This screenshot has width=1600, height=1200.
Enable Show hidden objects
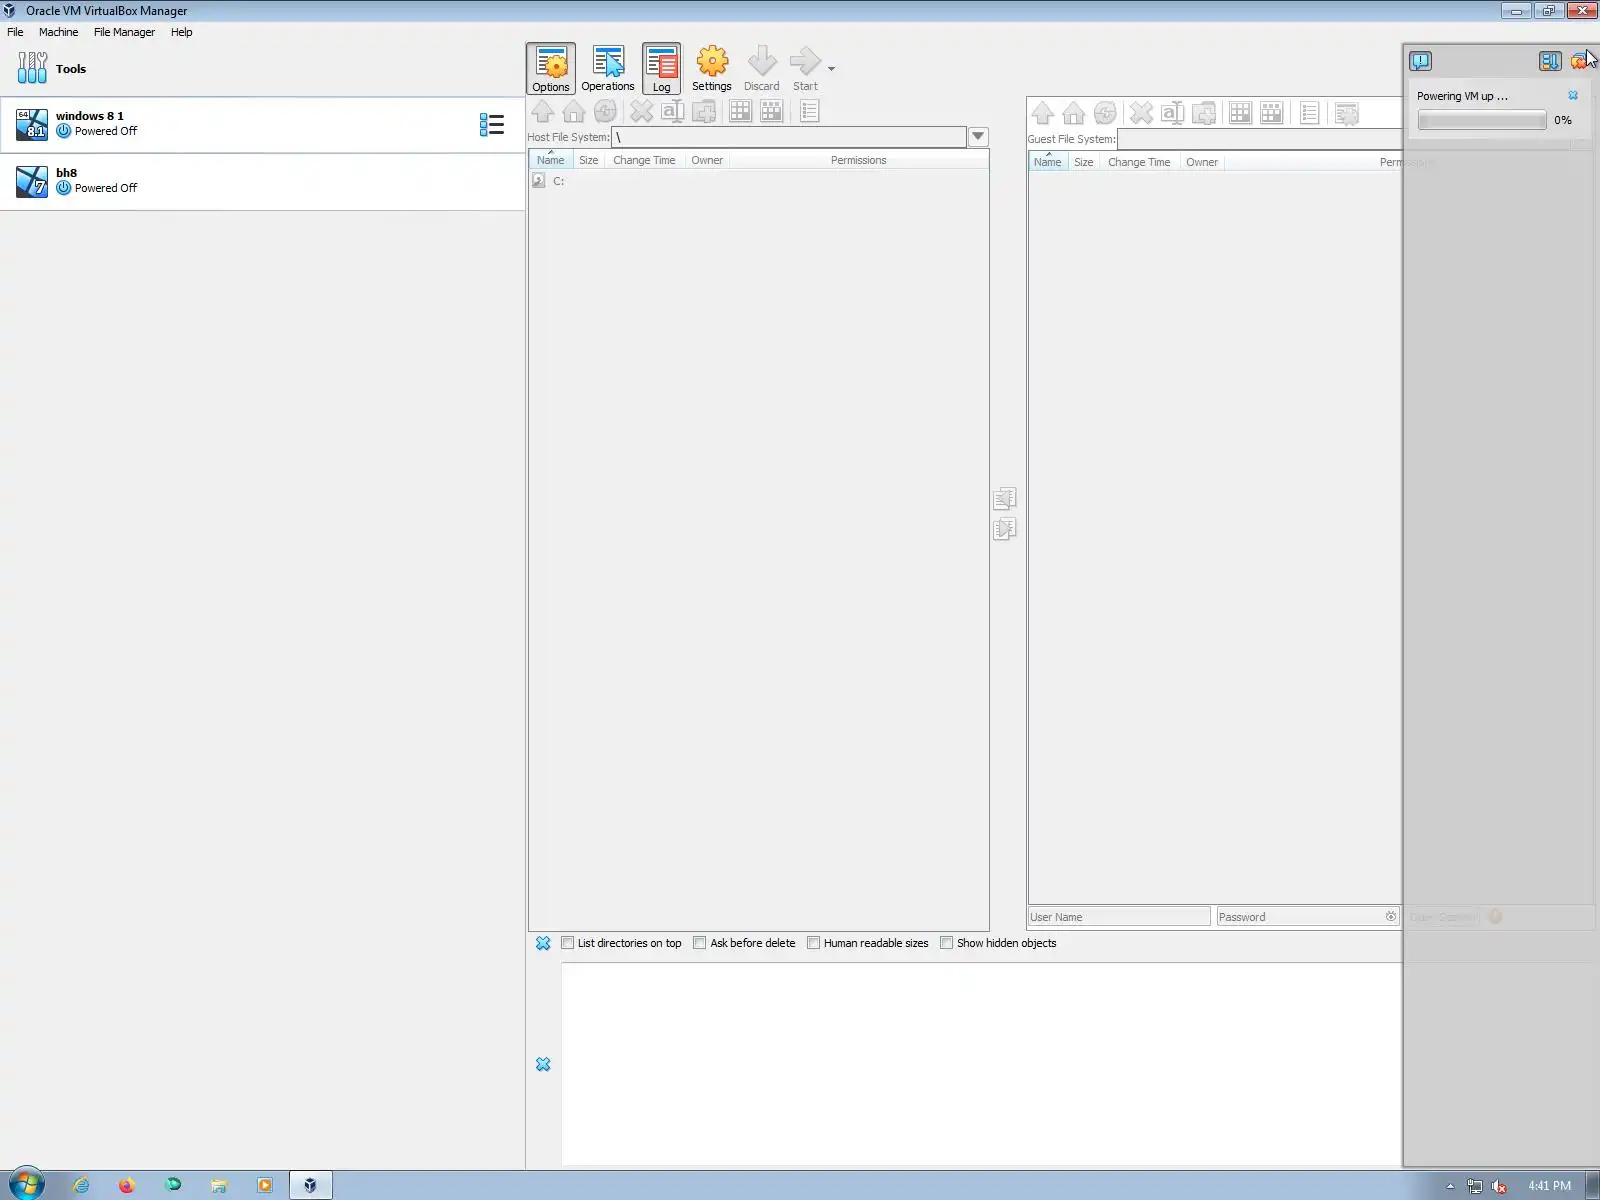tap(999, 943)
